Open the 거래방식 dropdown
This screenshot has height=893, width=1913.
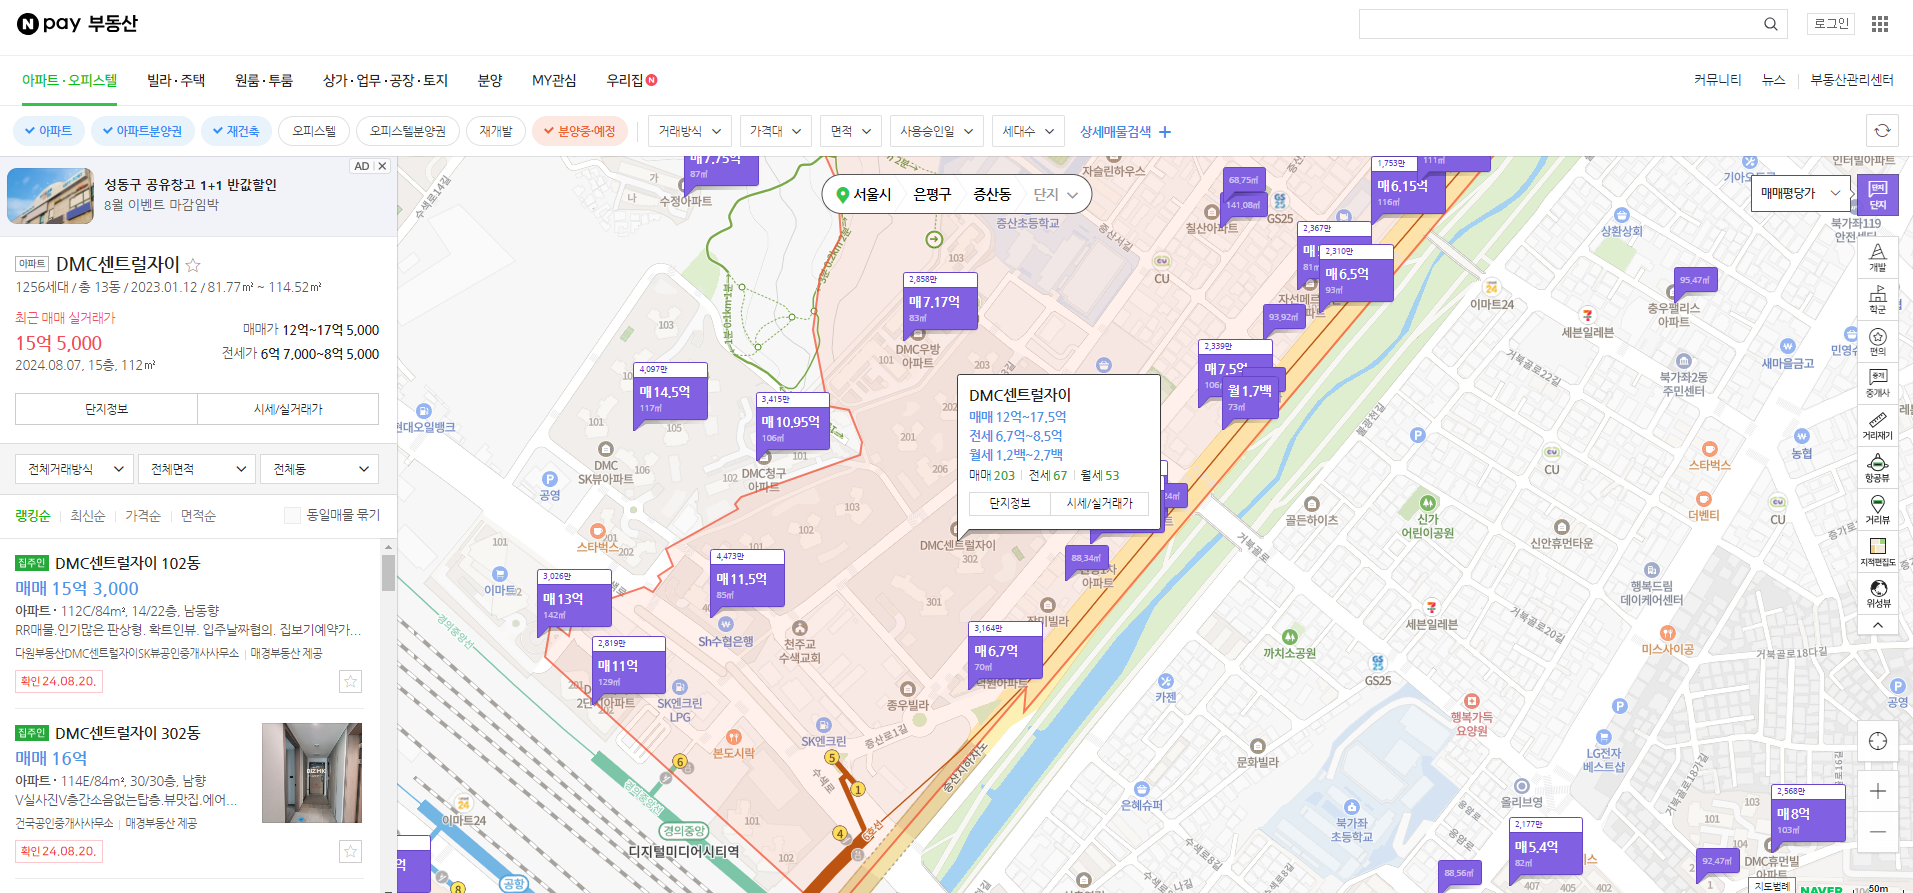click(x=690, y=131)
